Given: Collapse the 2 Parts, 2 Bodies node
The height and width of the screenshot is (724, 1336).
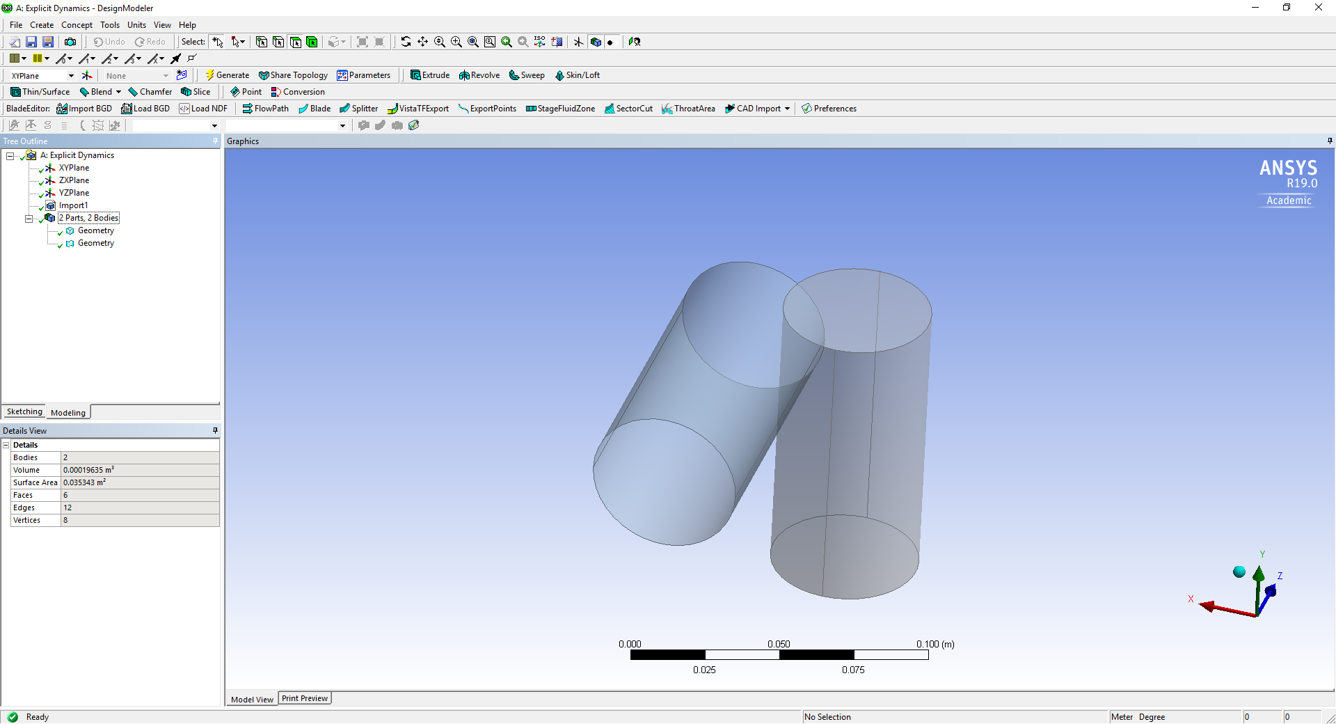Looking at the screenshot, I should click(29, 218).
